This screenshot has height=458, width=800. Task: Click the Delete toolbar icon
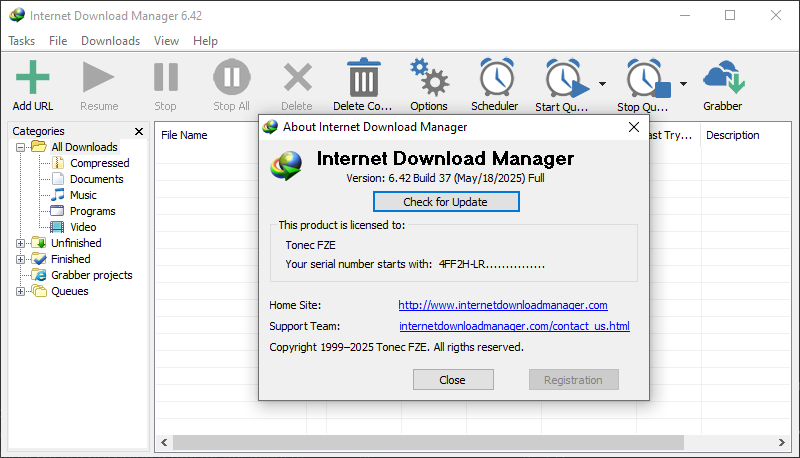pyautogui.click(x=297, y=77)
